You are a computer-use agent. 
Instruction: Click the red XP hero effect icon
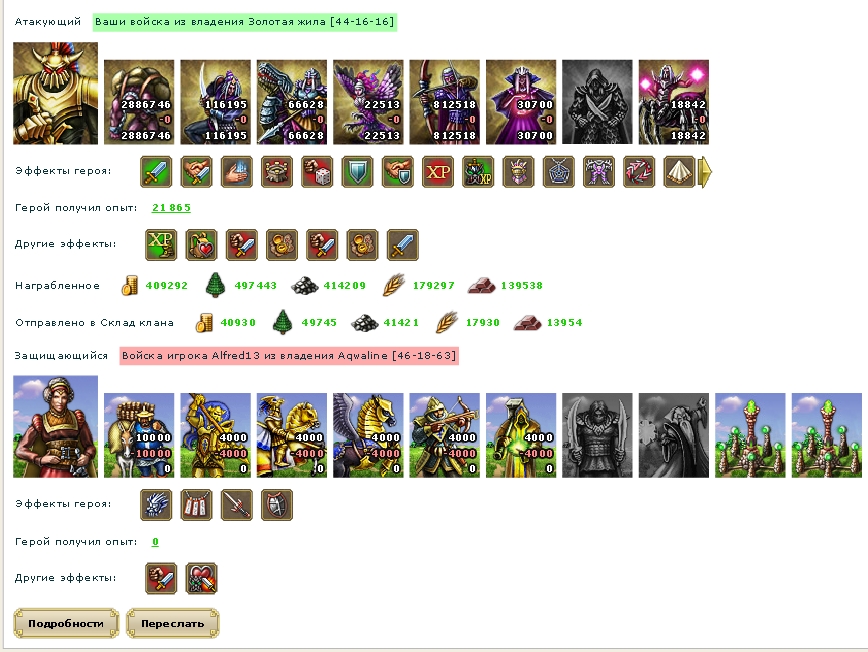pyautogui.click(x=438, y=172)
